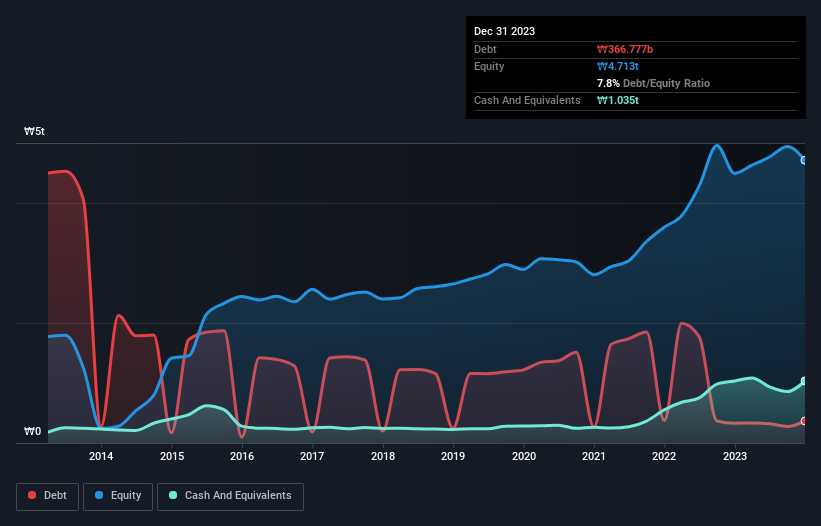
Task: Click the 2014 x-axis label
Action: 101,456
